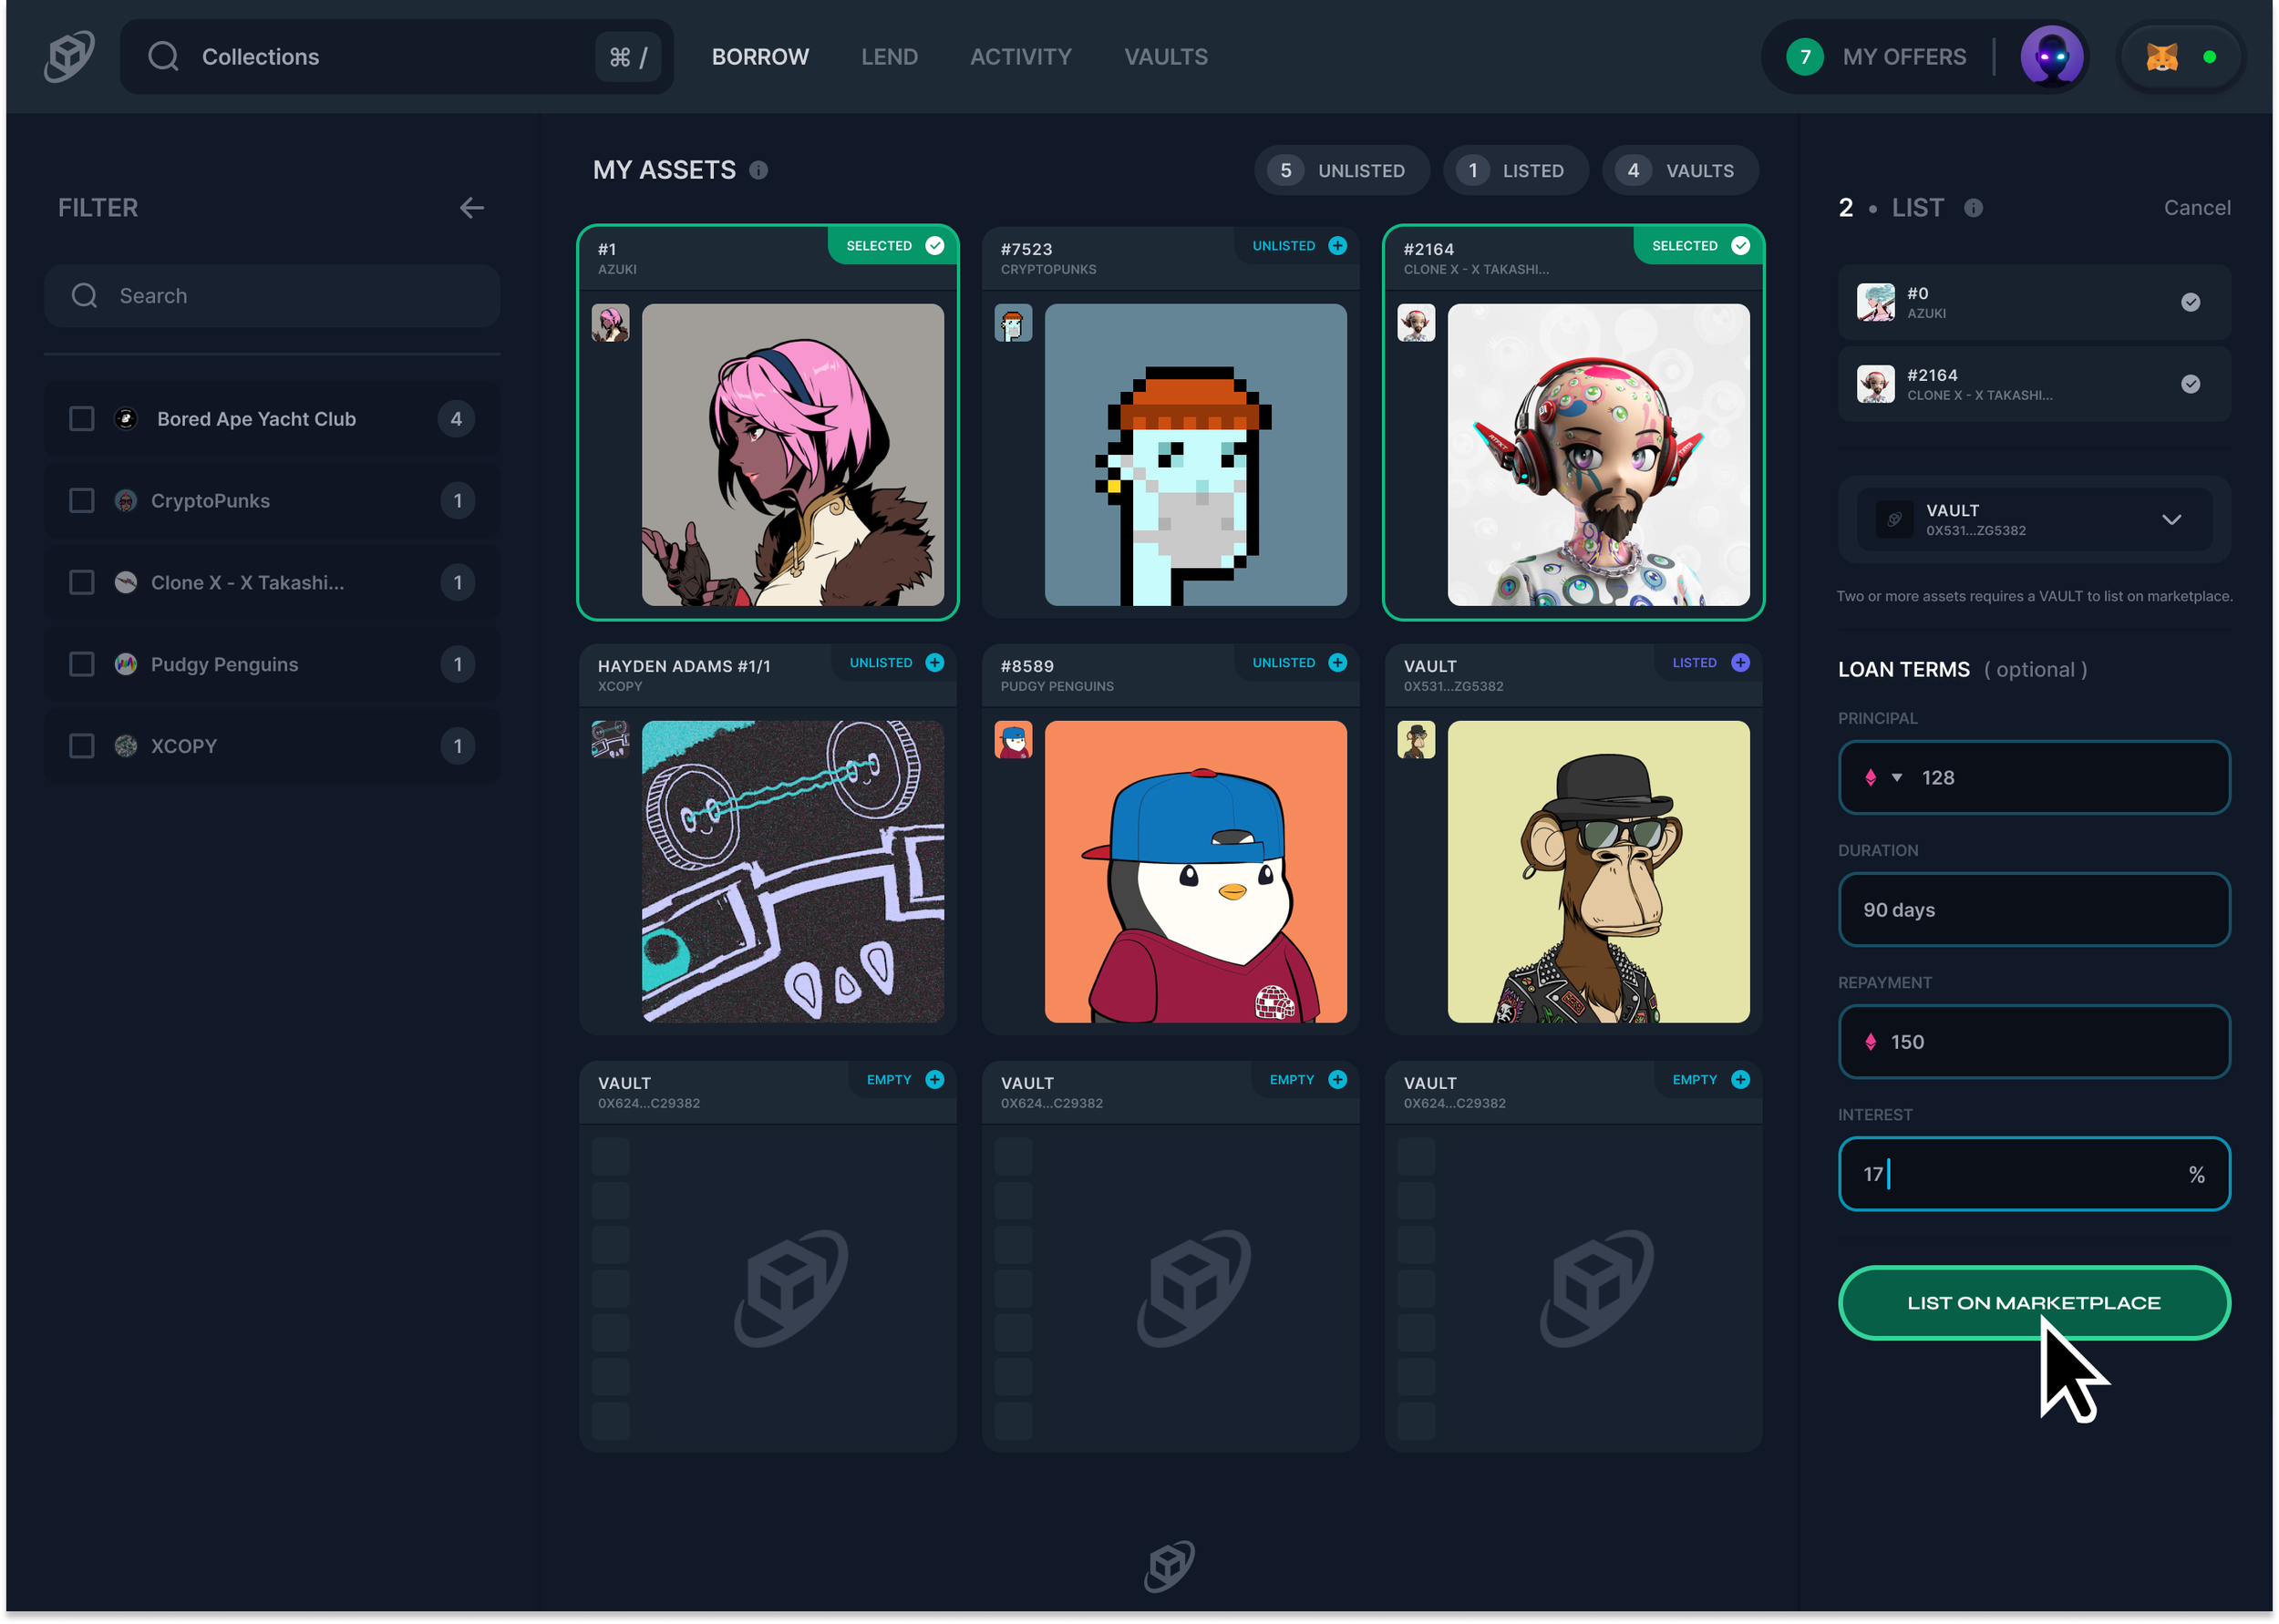Image resolution: width=2279 pixels, height=1624 pixels.
Task: Open the principal currency dropdown arrow
Action: 1896,777
